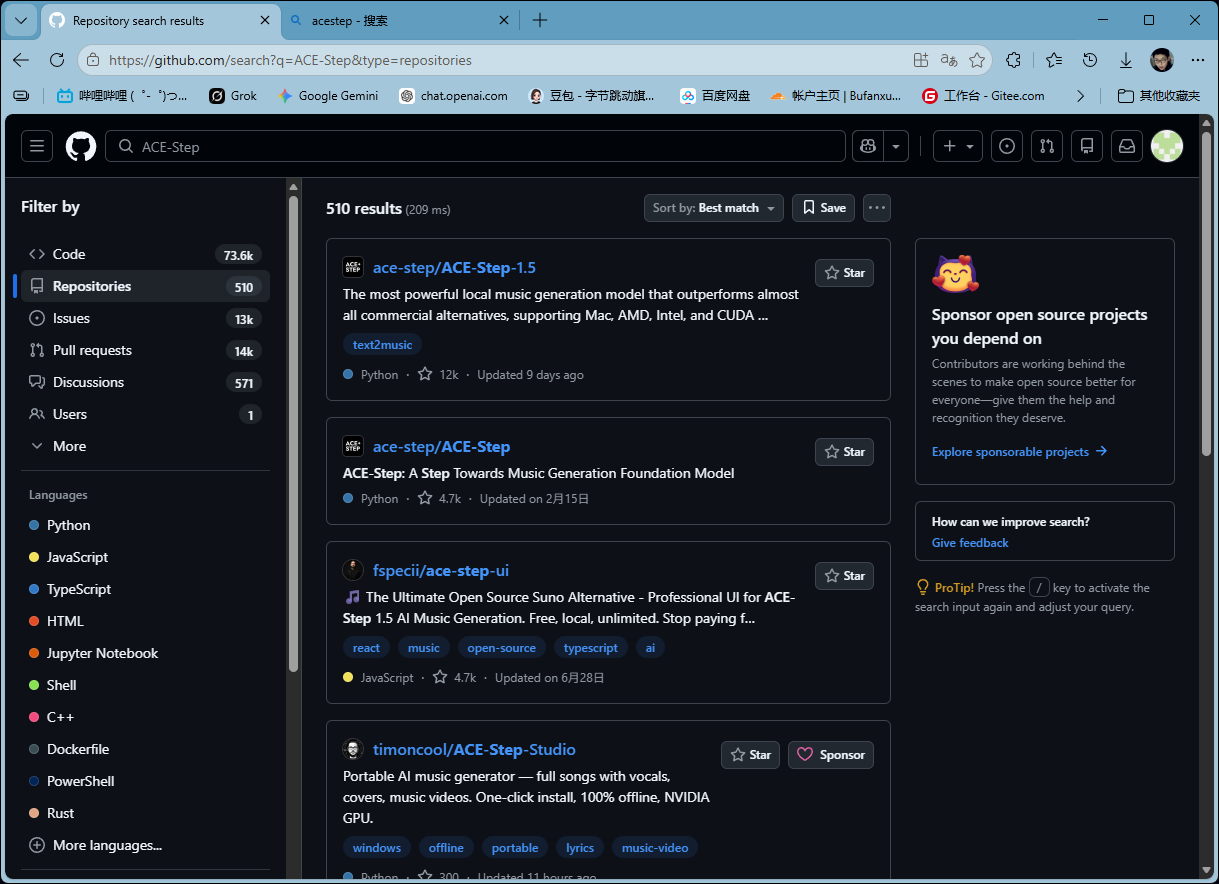Filter by JavaScript language
This screenshot has height=884, width=1219.
(x=145, y=557)
